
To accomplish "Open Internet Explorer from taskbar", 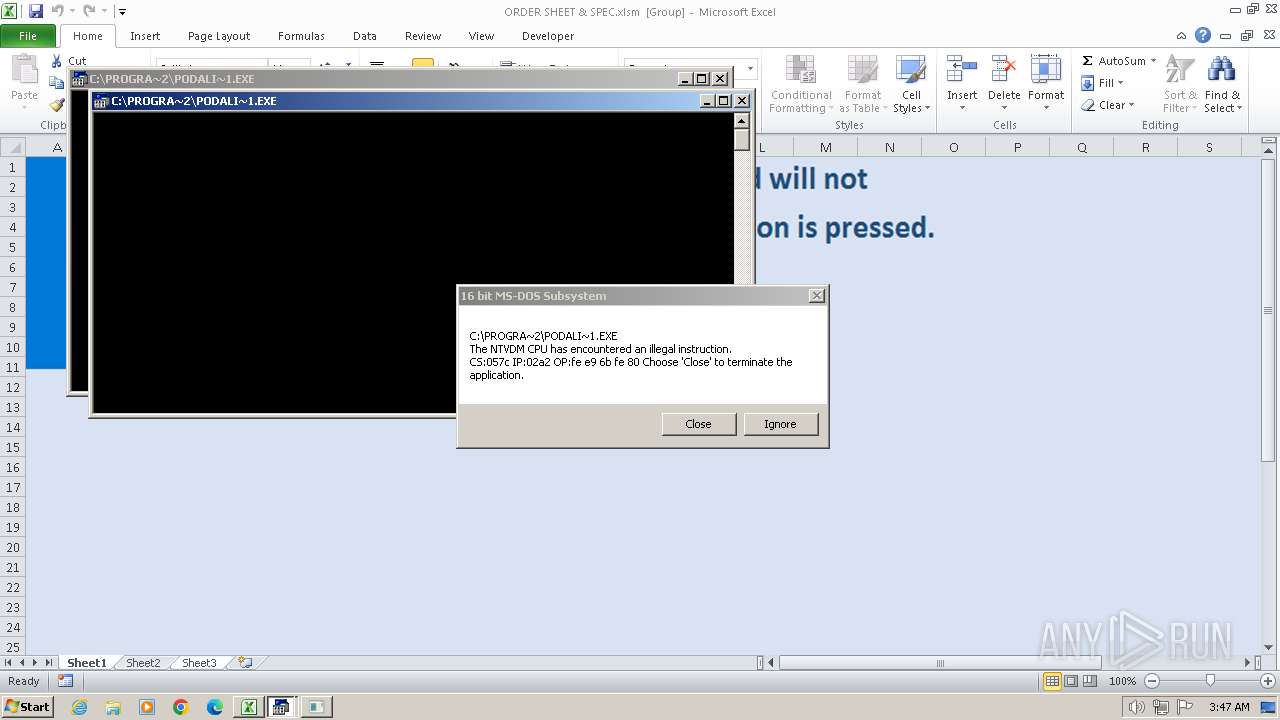I will click(79, 707).
